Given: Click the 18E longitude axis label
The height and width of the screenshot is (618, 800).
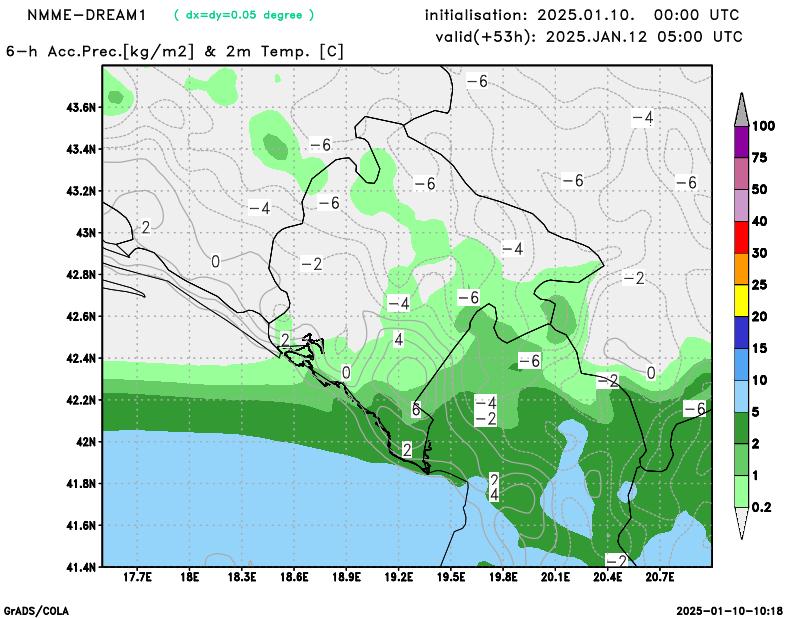Looking at the screenshot, I should point(189,577).
